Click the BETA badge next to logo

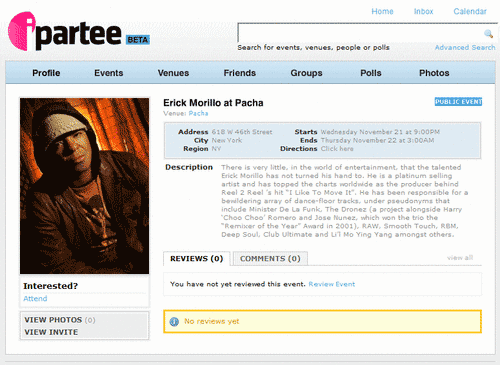[x=138, y=40]
